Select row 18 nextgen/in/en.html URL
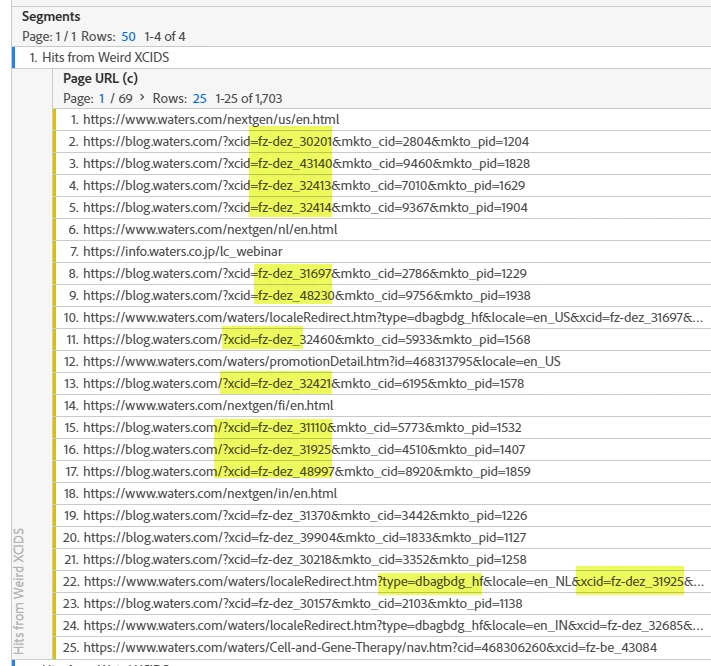 coord(210,493)
